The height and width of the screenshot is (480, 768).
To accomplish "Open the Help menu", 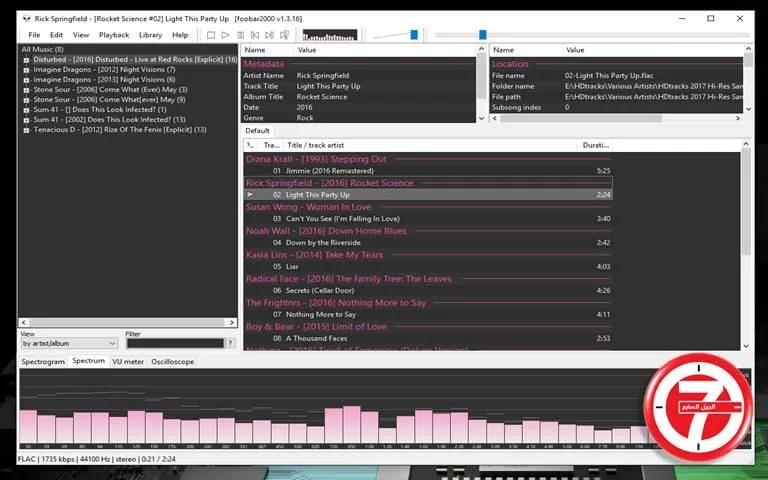I will click(180, 35).
